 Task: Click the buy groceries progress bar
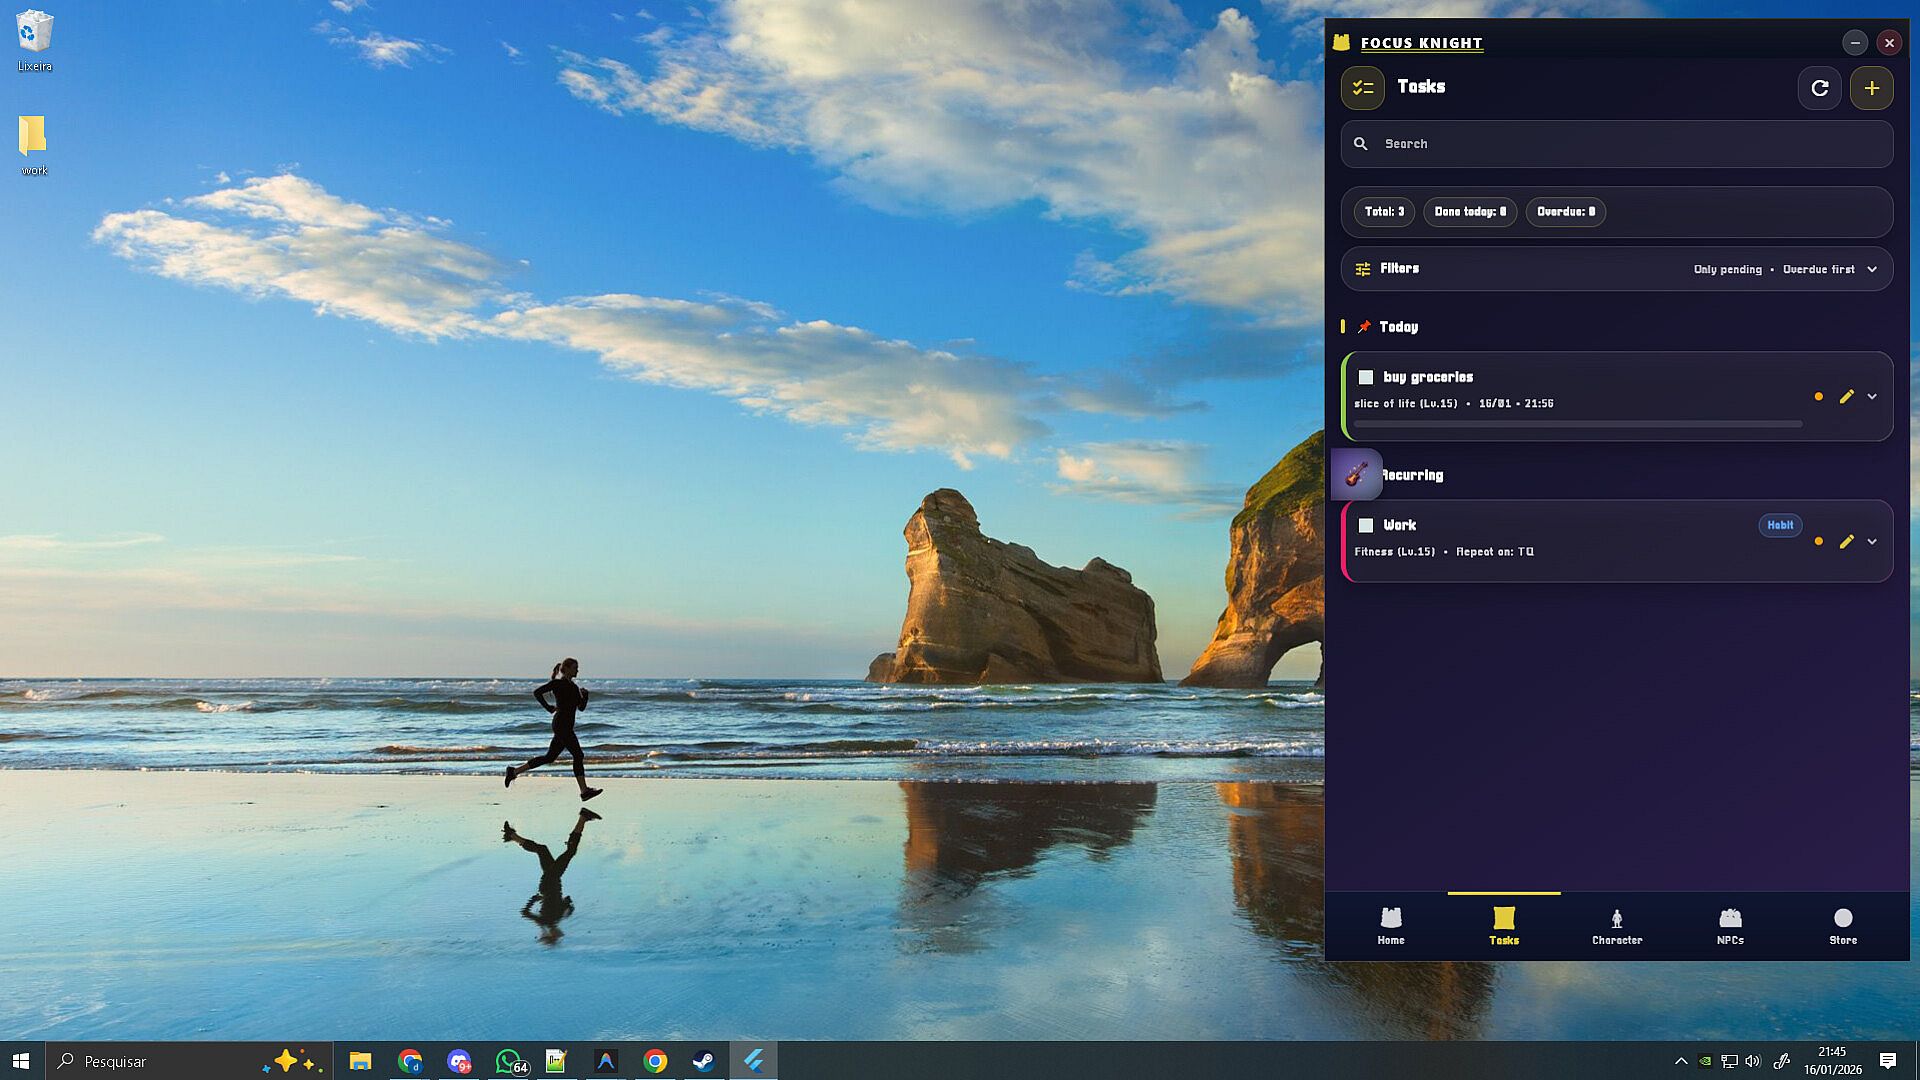tap(1577, 424)
